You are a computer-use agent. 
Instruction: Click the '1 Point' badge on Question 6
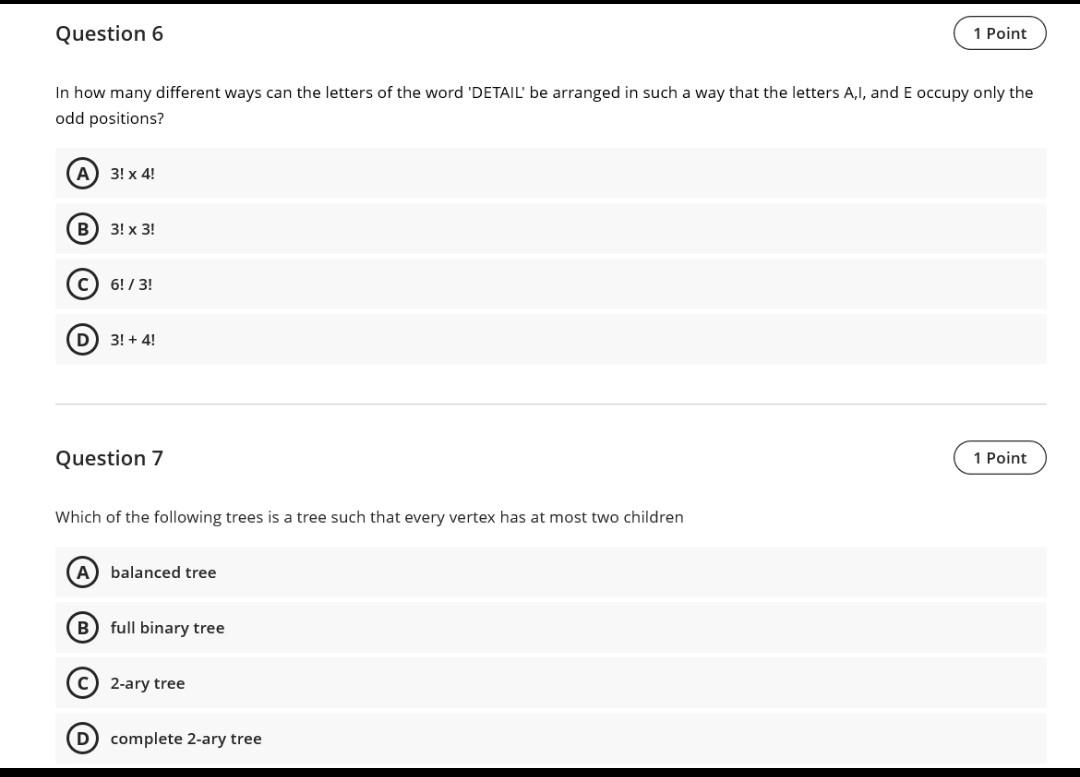(x=1000, y=33)
